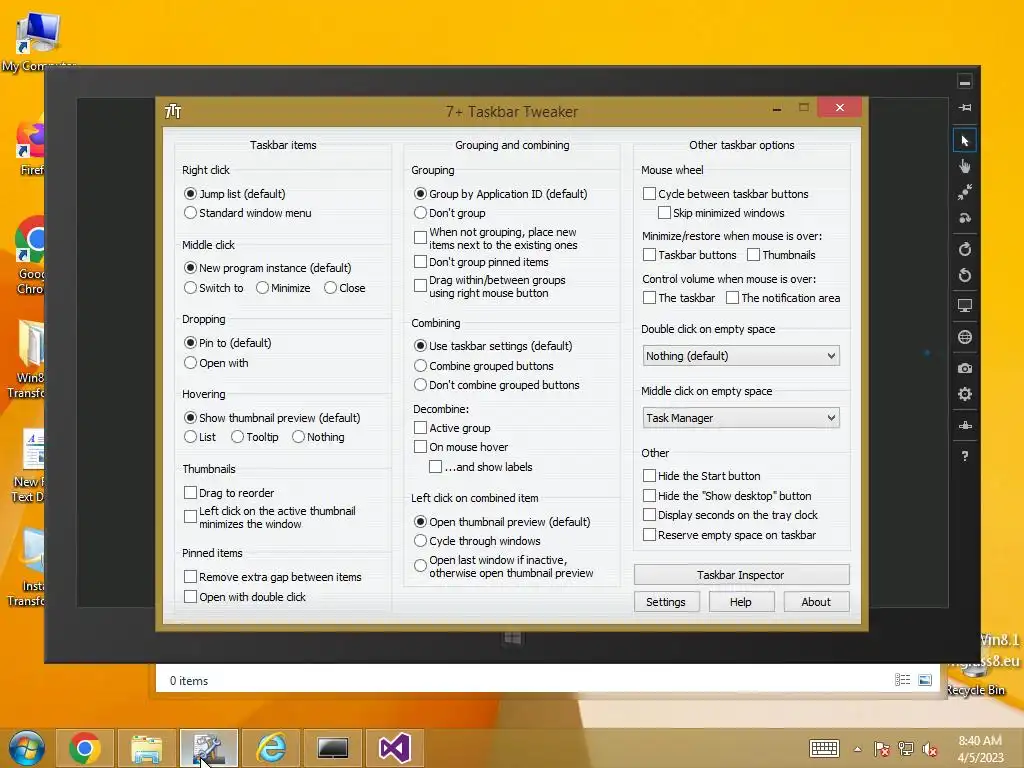Open the Taskbar Inspector
Screen dimensions: 1024x768
741,575
